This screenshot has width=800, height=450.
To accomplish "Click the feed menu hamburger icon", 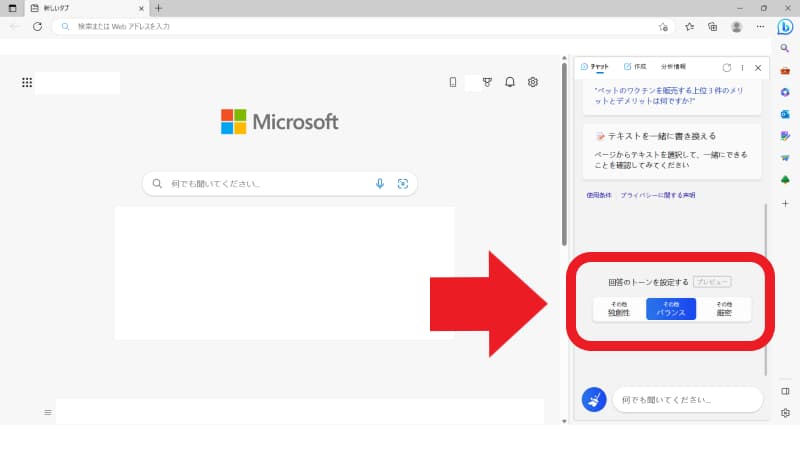I will 48,412.
